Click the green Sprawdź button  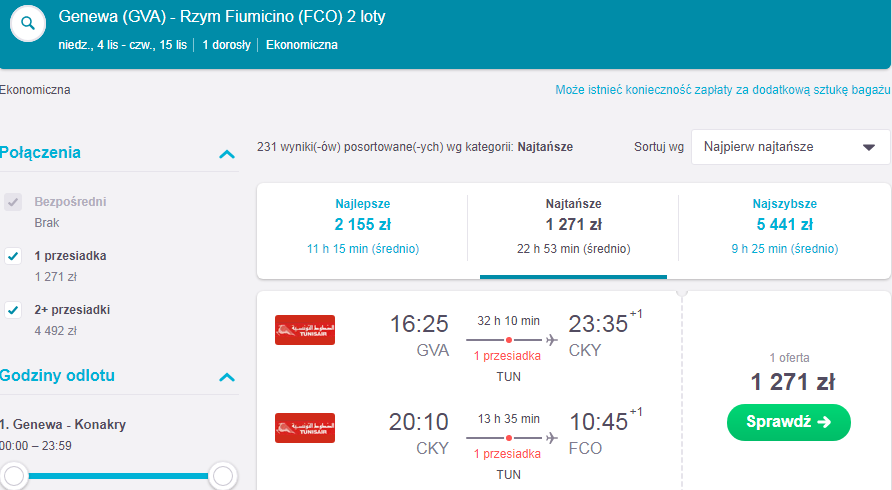click(788, 422)
